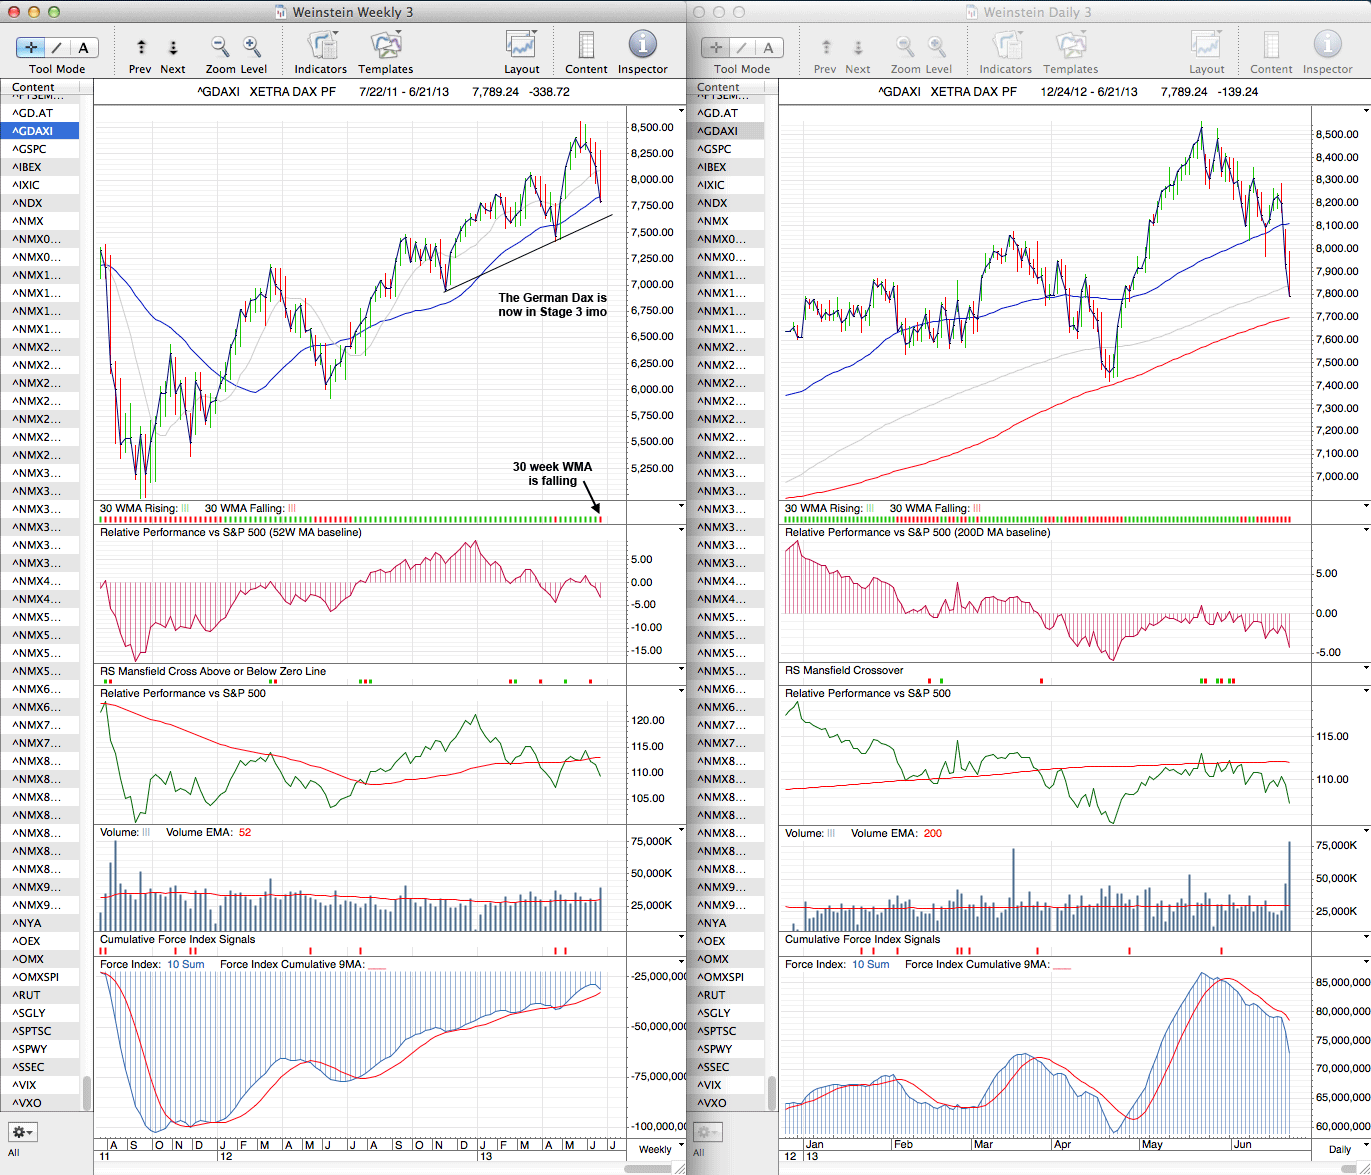Zoom in the Weinstein Daily chart
1371x1175 pixels.
(937, 47)
